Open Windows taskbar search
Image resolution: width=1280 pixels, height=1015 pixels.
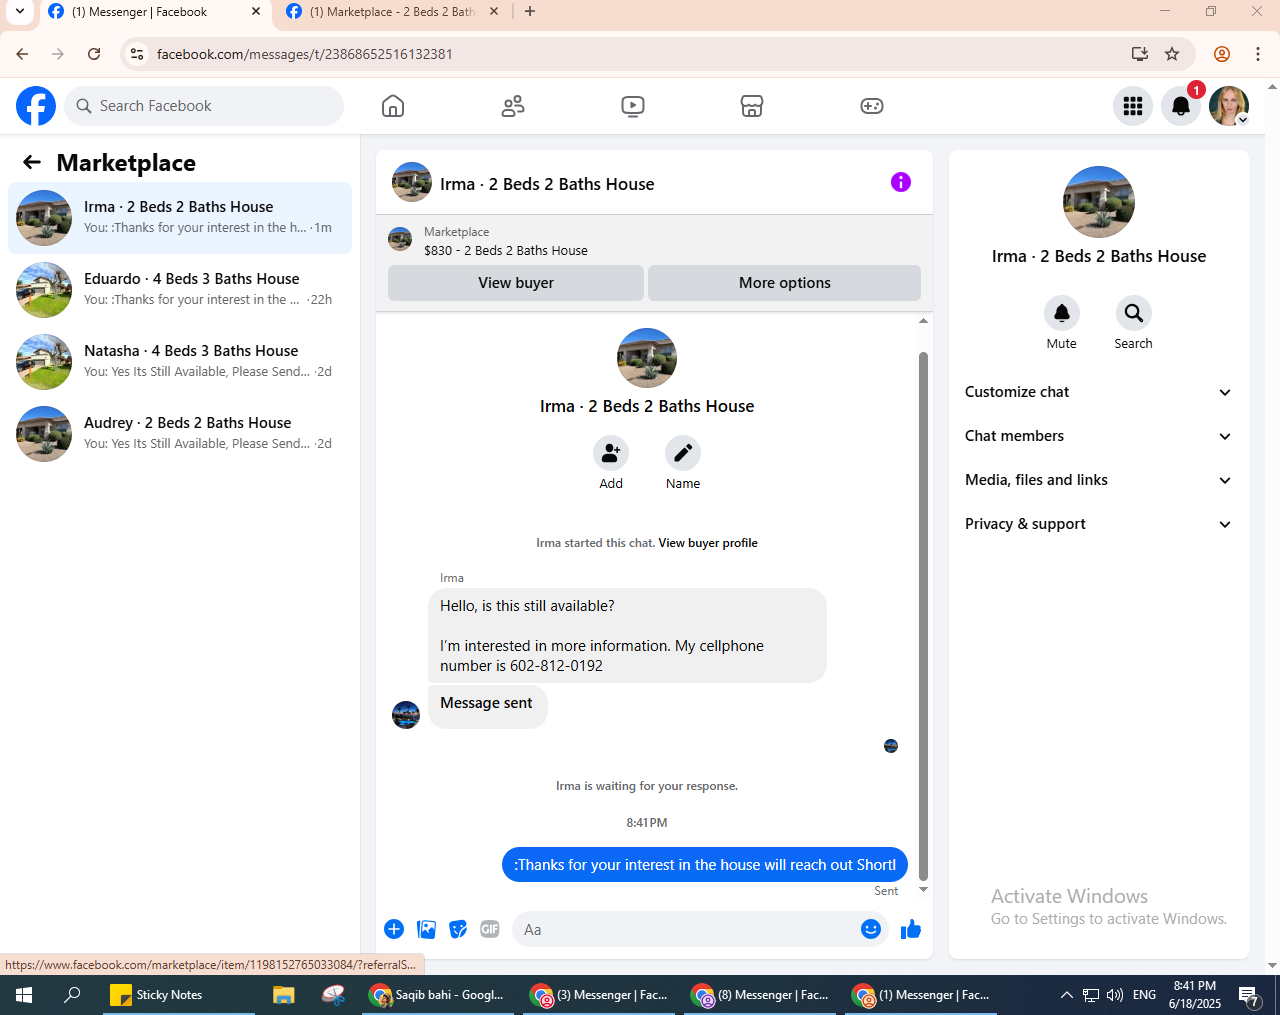tap(72, 995)
